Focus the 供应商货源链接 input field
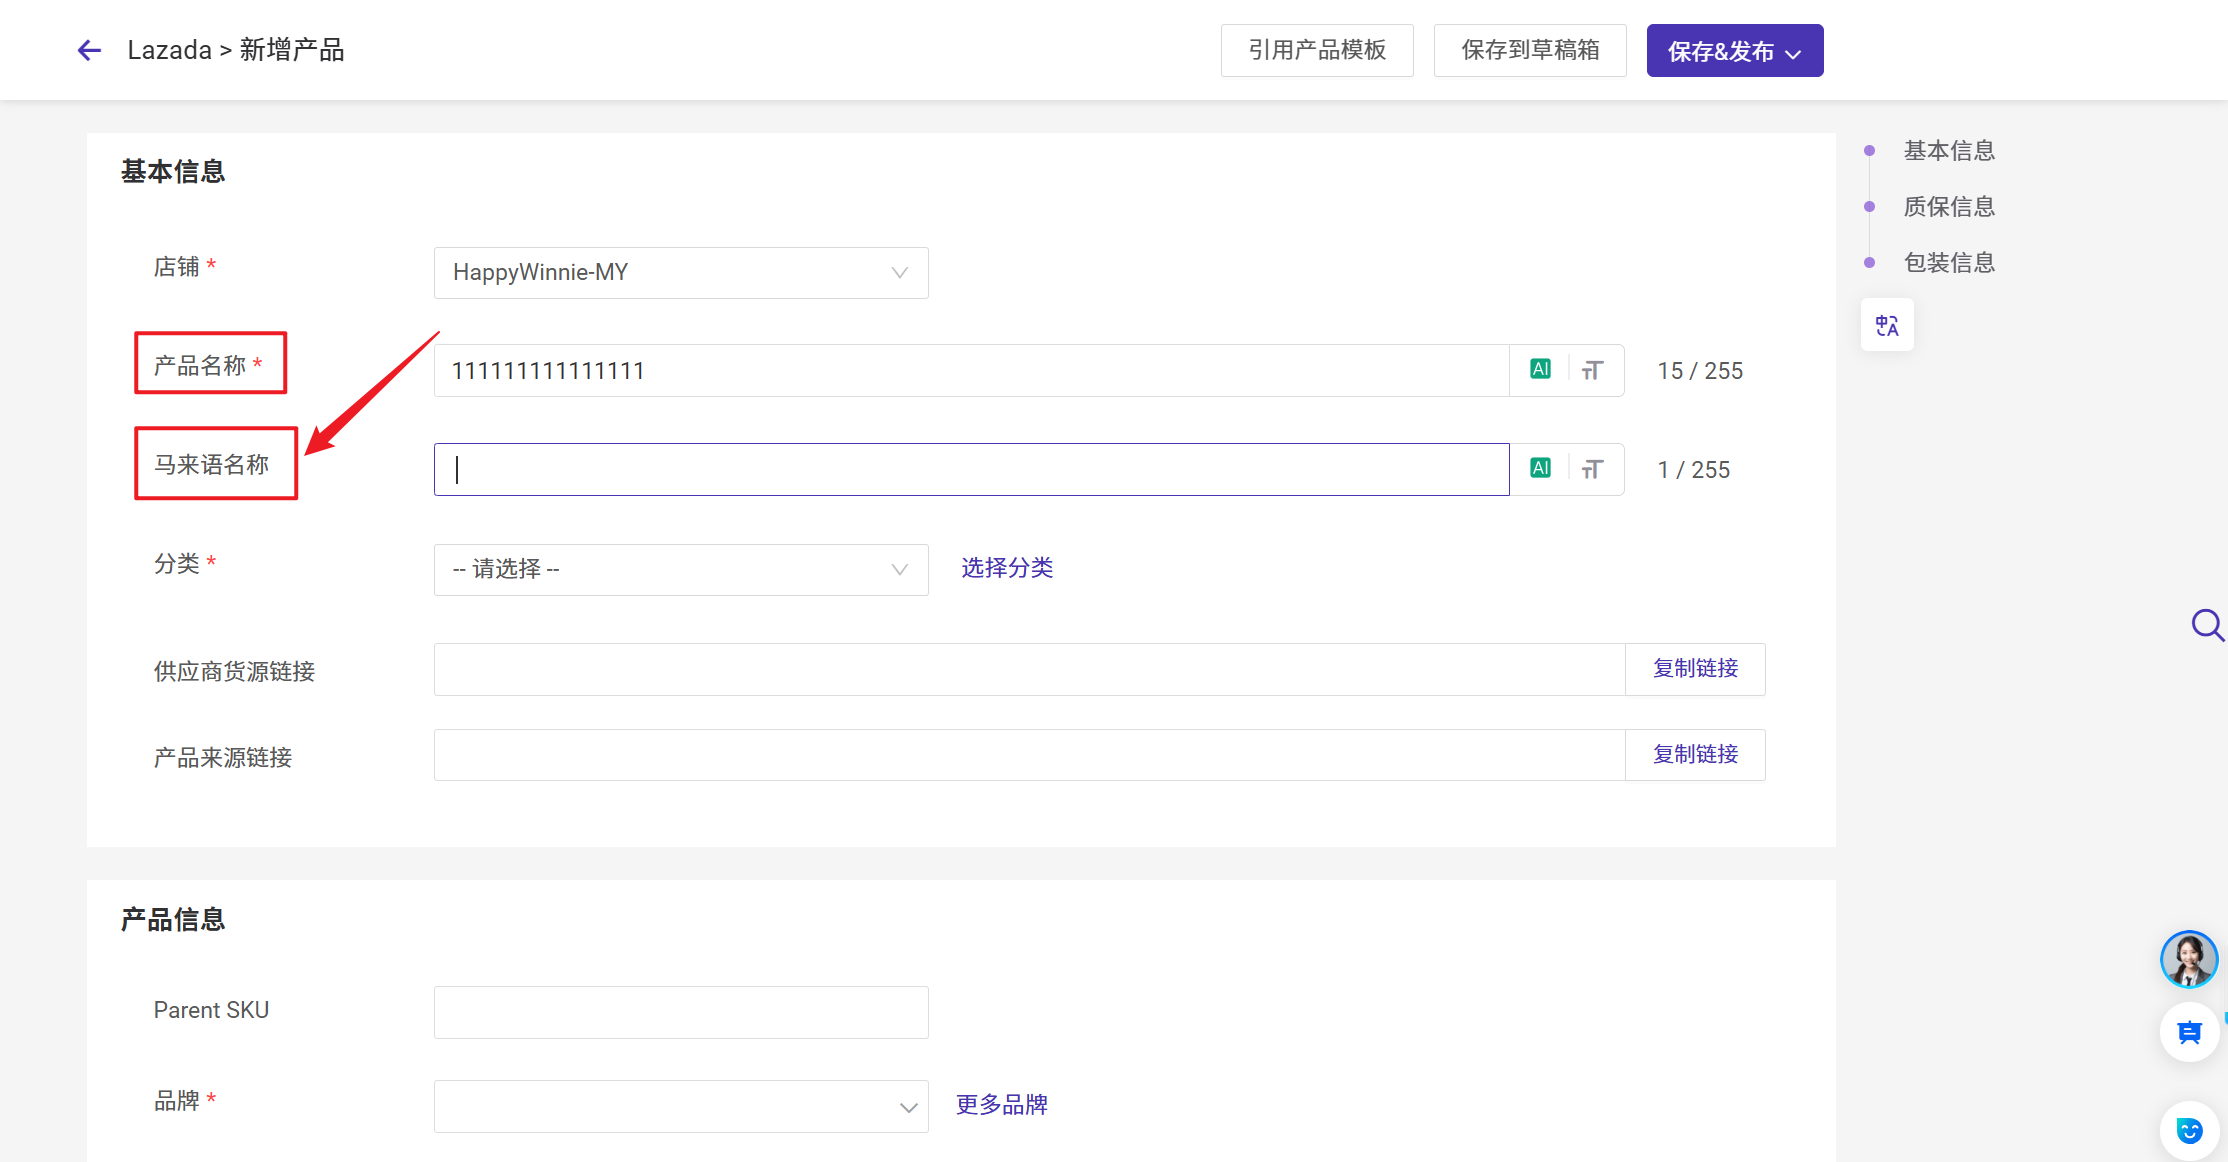 (1029, 669)
